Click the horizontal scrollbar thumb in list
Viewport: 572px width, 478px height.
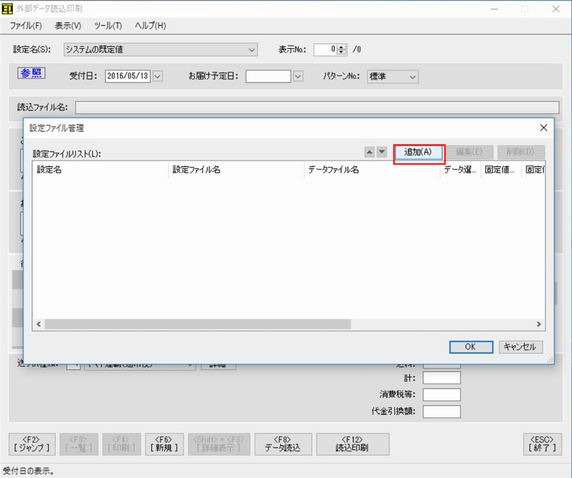coord(198,324)
